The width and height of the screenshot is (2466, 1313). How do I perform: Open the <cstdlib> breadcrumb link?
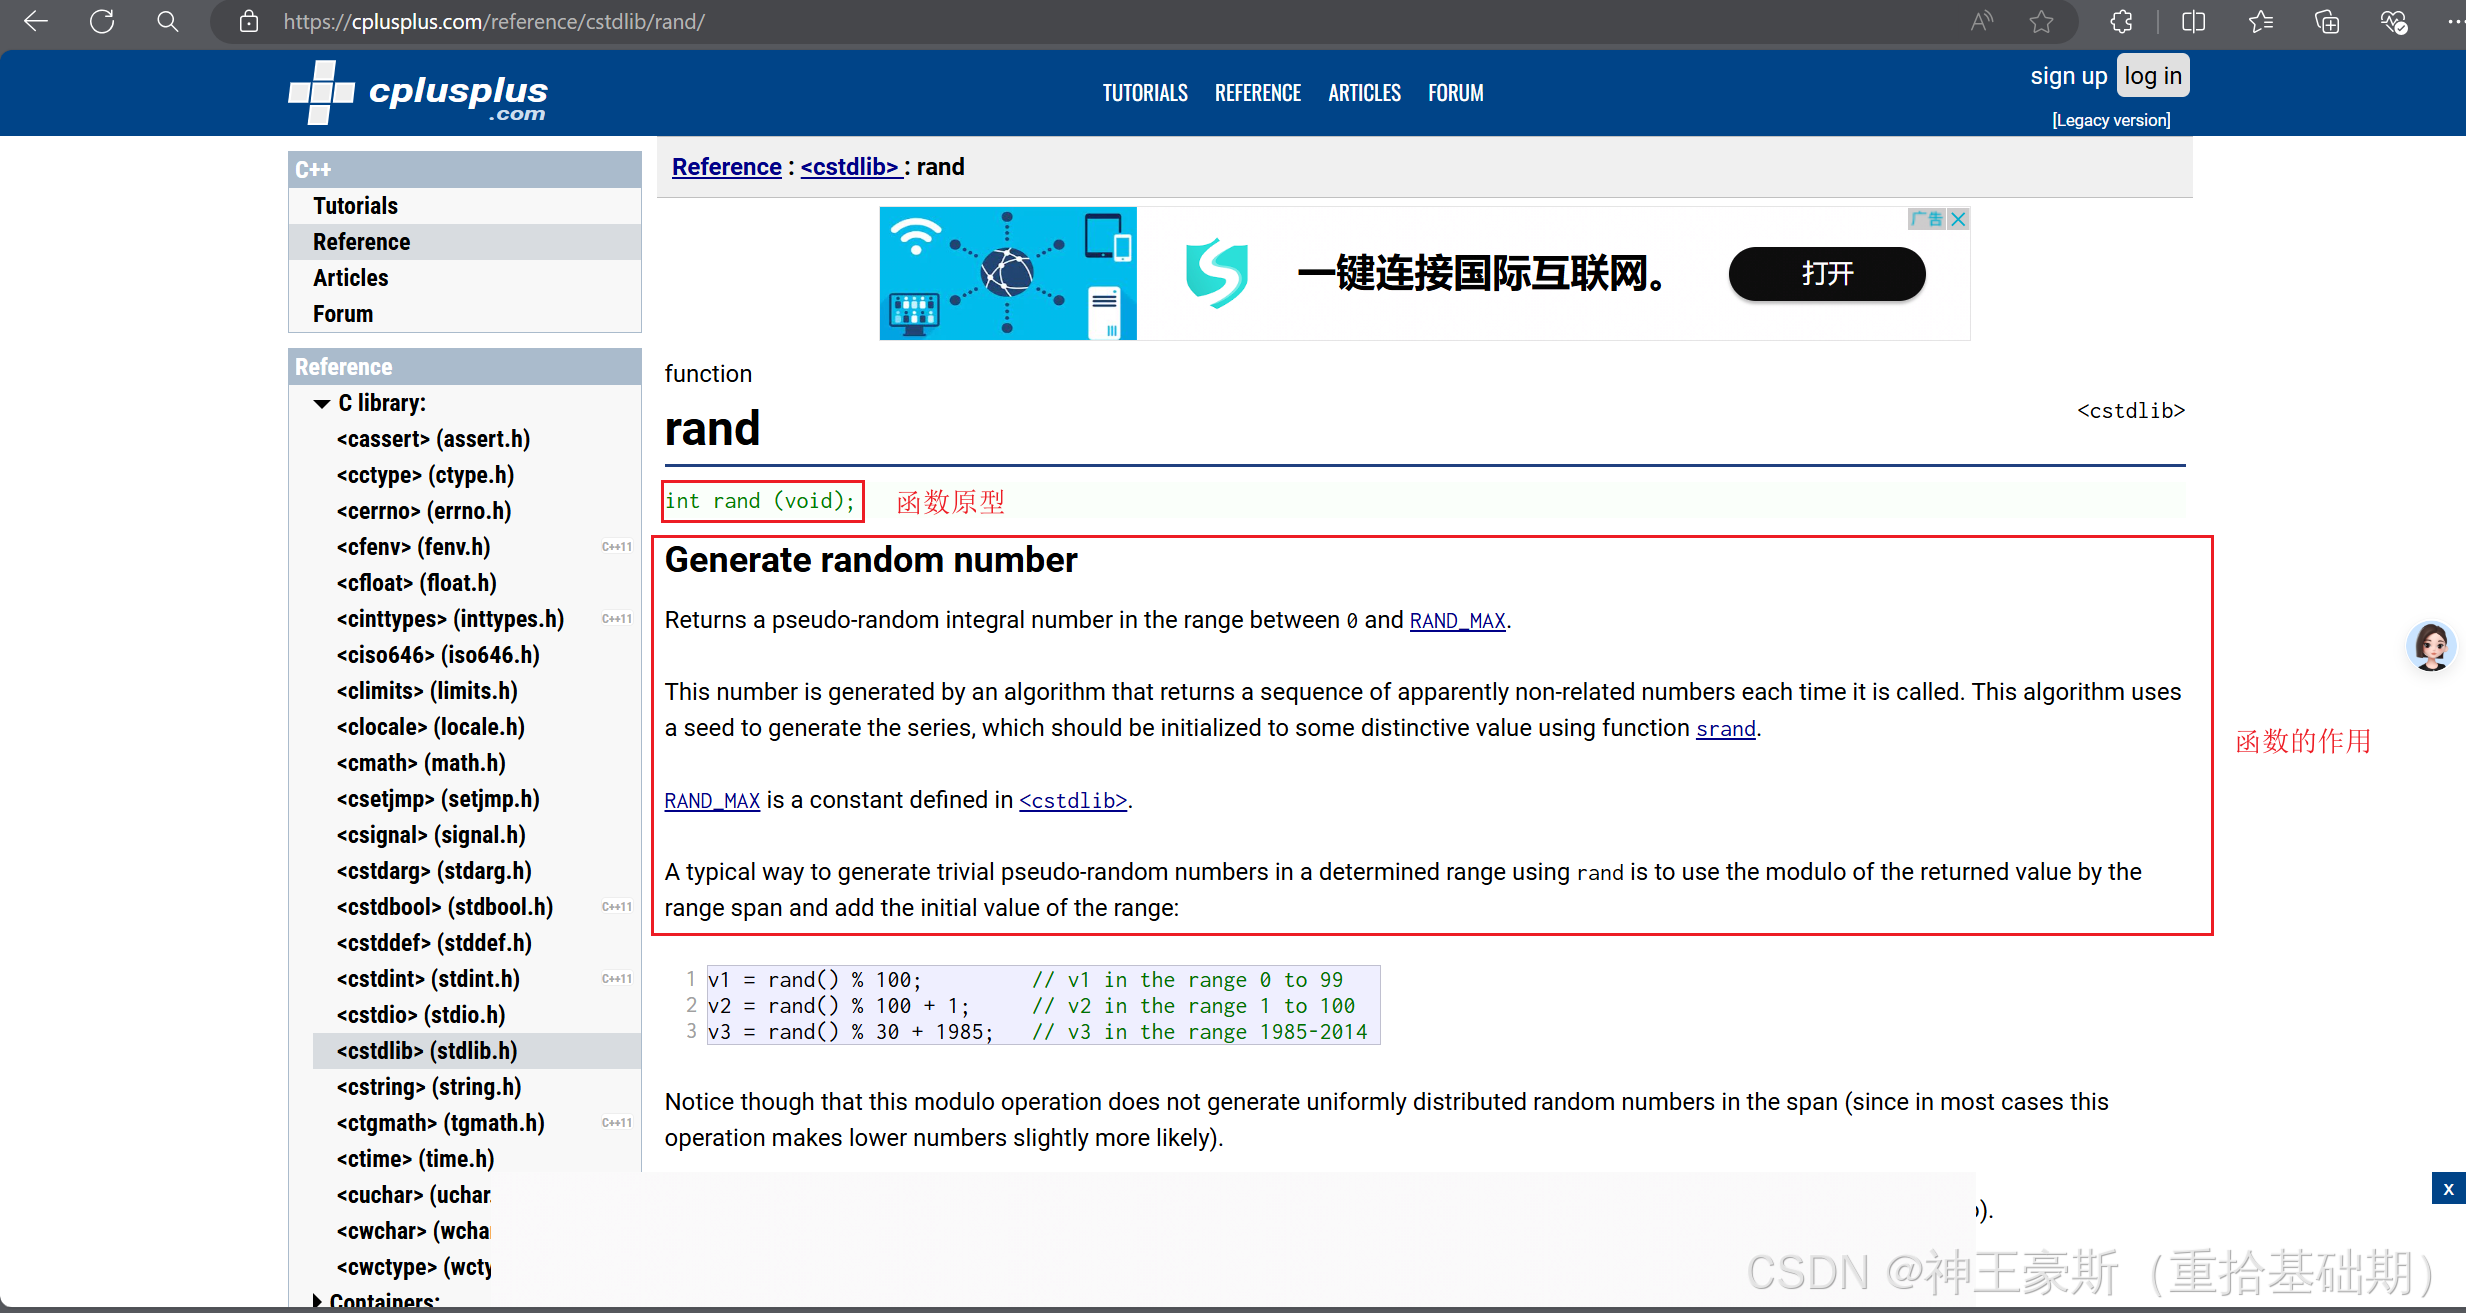pyautogui.click(x=851, y=167)
